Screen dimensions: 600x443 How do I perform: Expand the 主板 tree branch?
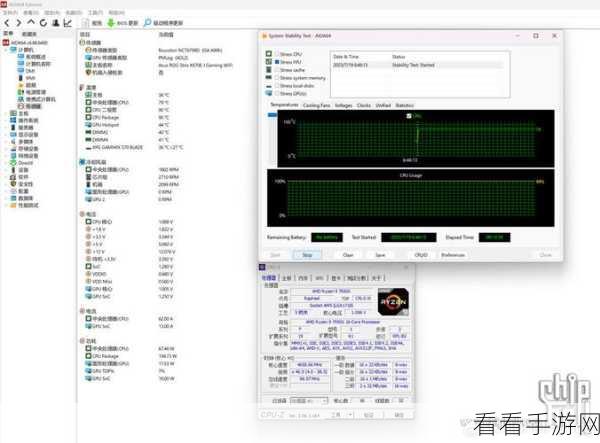pyautogui.click(x=6, y=114)
